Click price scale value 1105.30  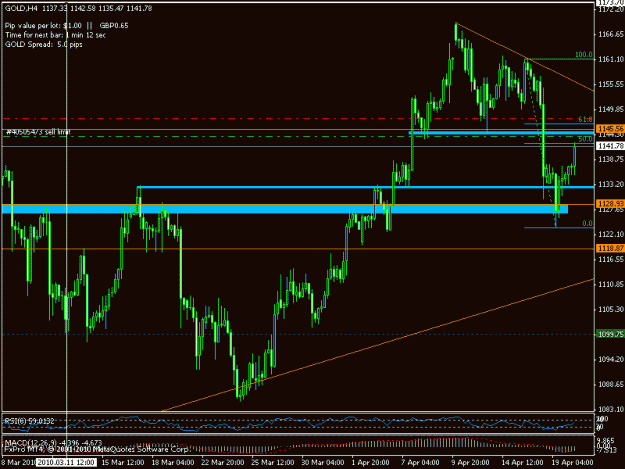pyautogui.click(x=611, y=309)
